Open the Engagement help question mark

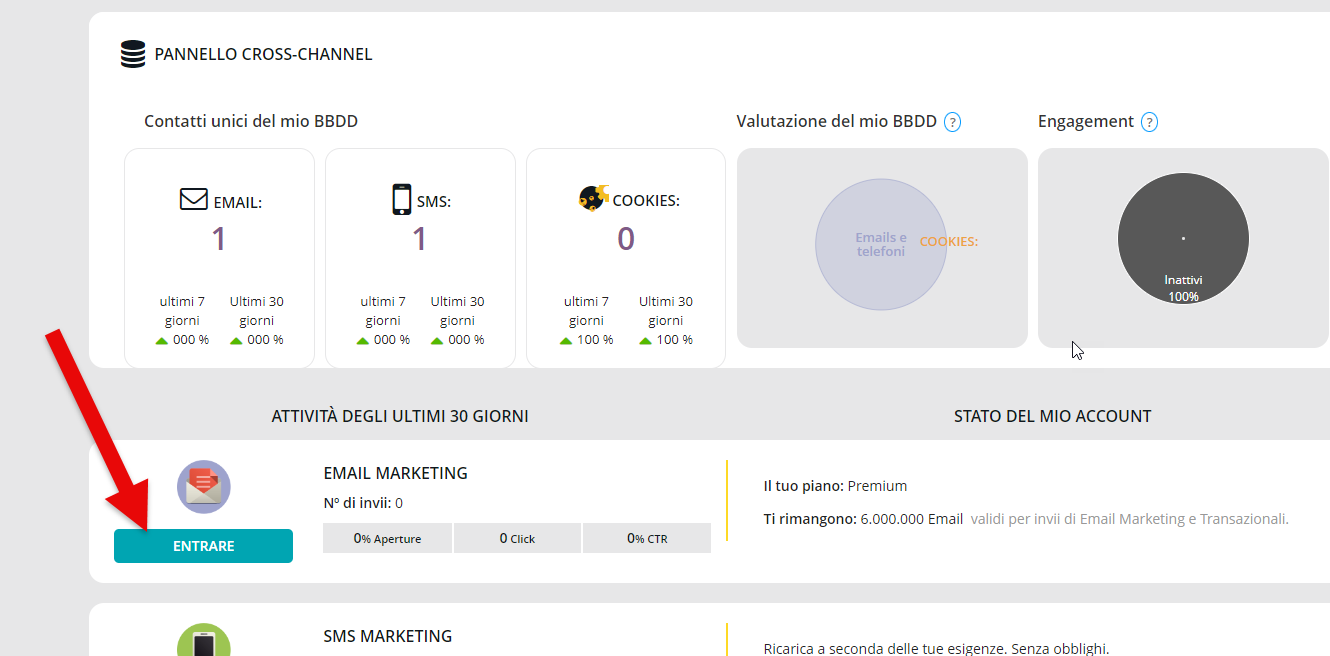(1149, 122)
